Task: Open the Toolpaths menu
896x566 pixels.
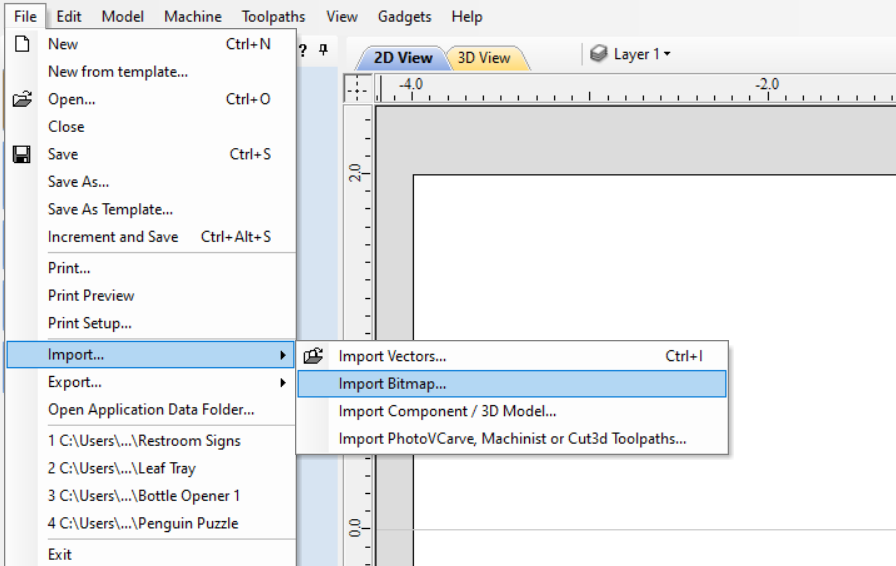Action: tap(273, 16)
